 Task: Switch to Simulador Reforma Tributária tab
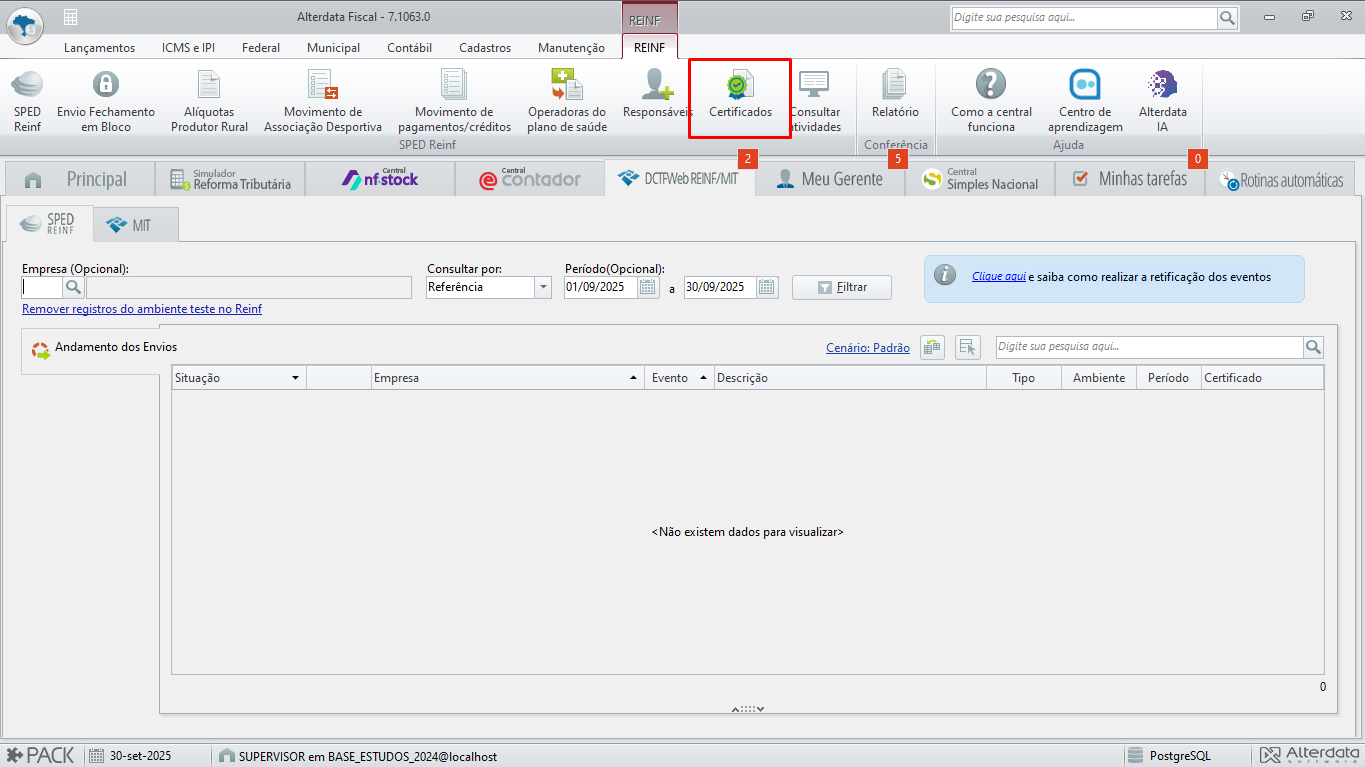230,179
